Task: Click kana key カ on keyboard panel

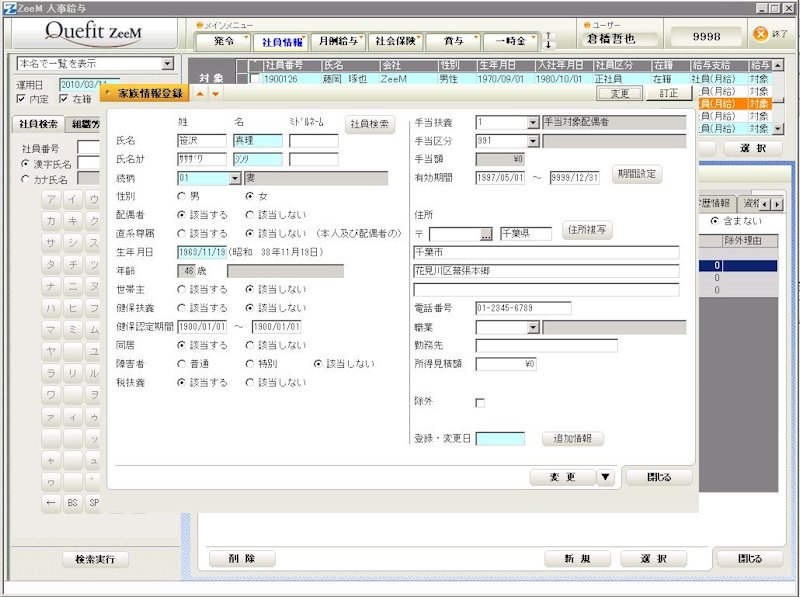Action: coord(51,221)
